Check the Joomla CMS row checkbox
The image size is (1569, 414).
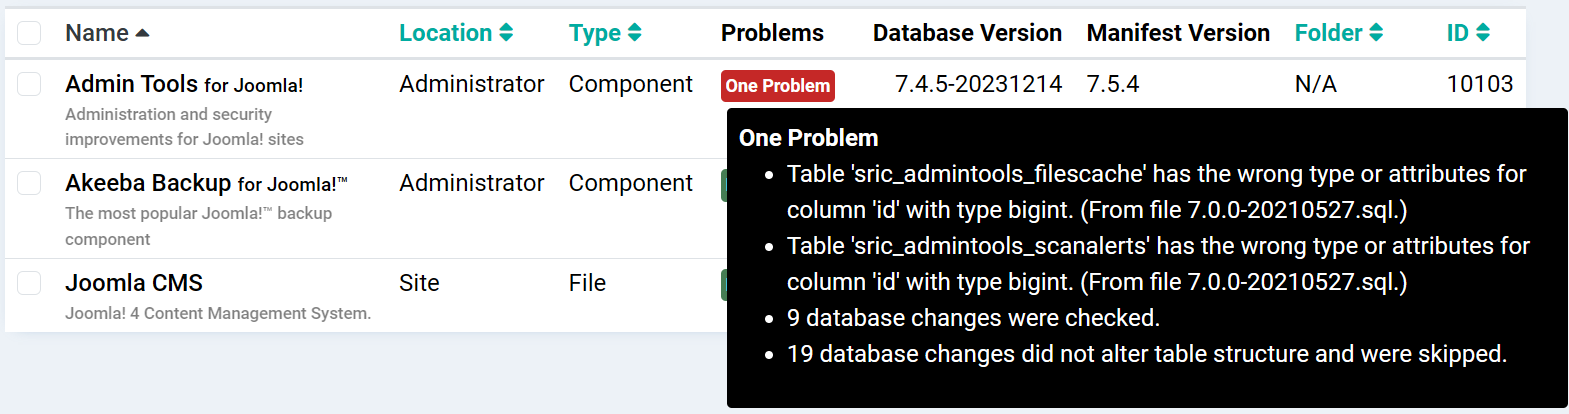pyautogui.click(x=29, y=283)
